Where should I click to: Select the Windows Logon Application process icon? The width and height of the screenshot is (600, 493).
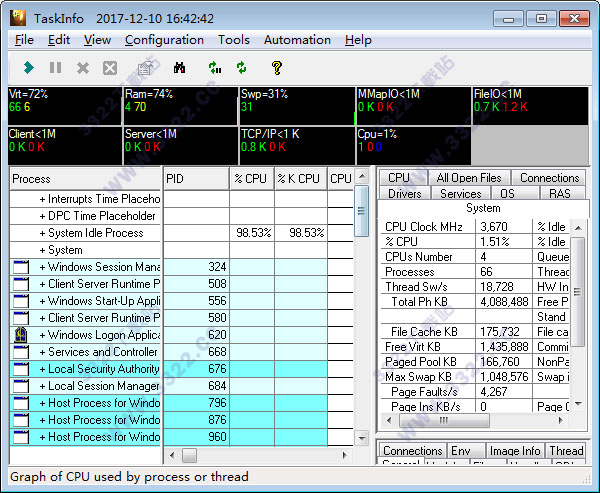(21, 335)
